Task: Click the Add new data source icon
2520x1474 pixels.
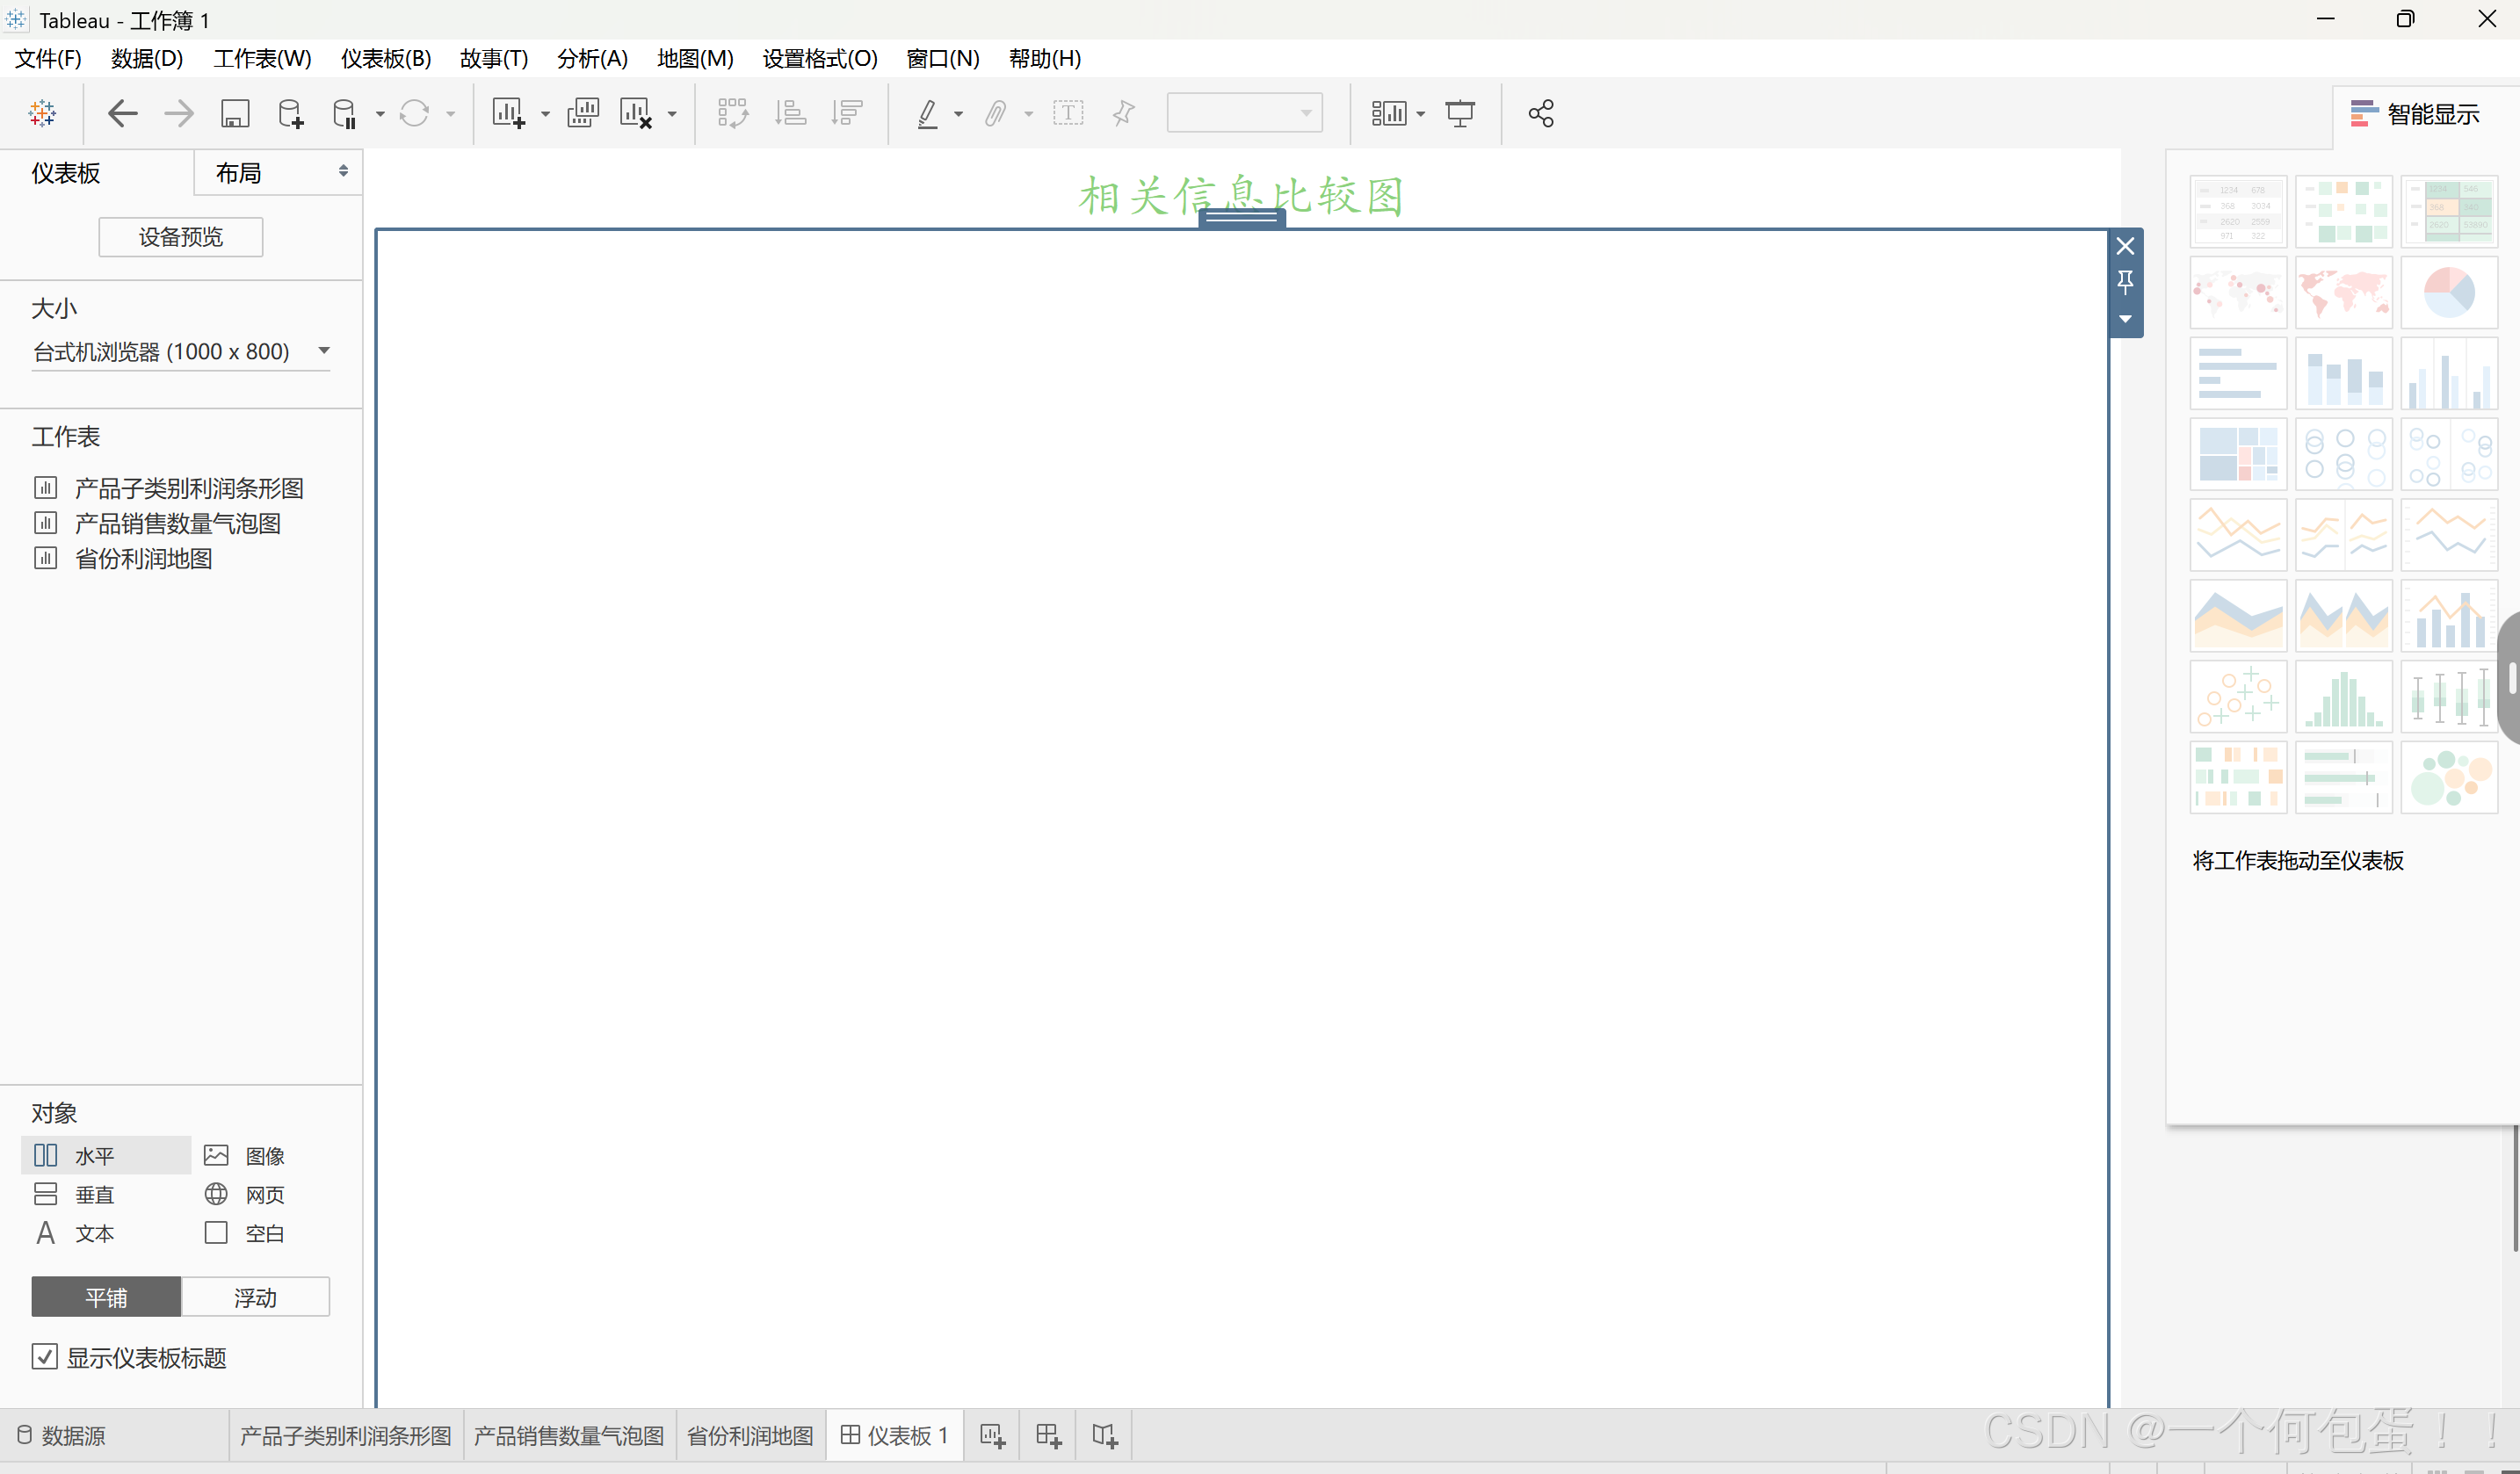Action: (290, 113)
